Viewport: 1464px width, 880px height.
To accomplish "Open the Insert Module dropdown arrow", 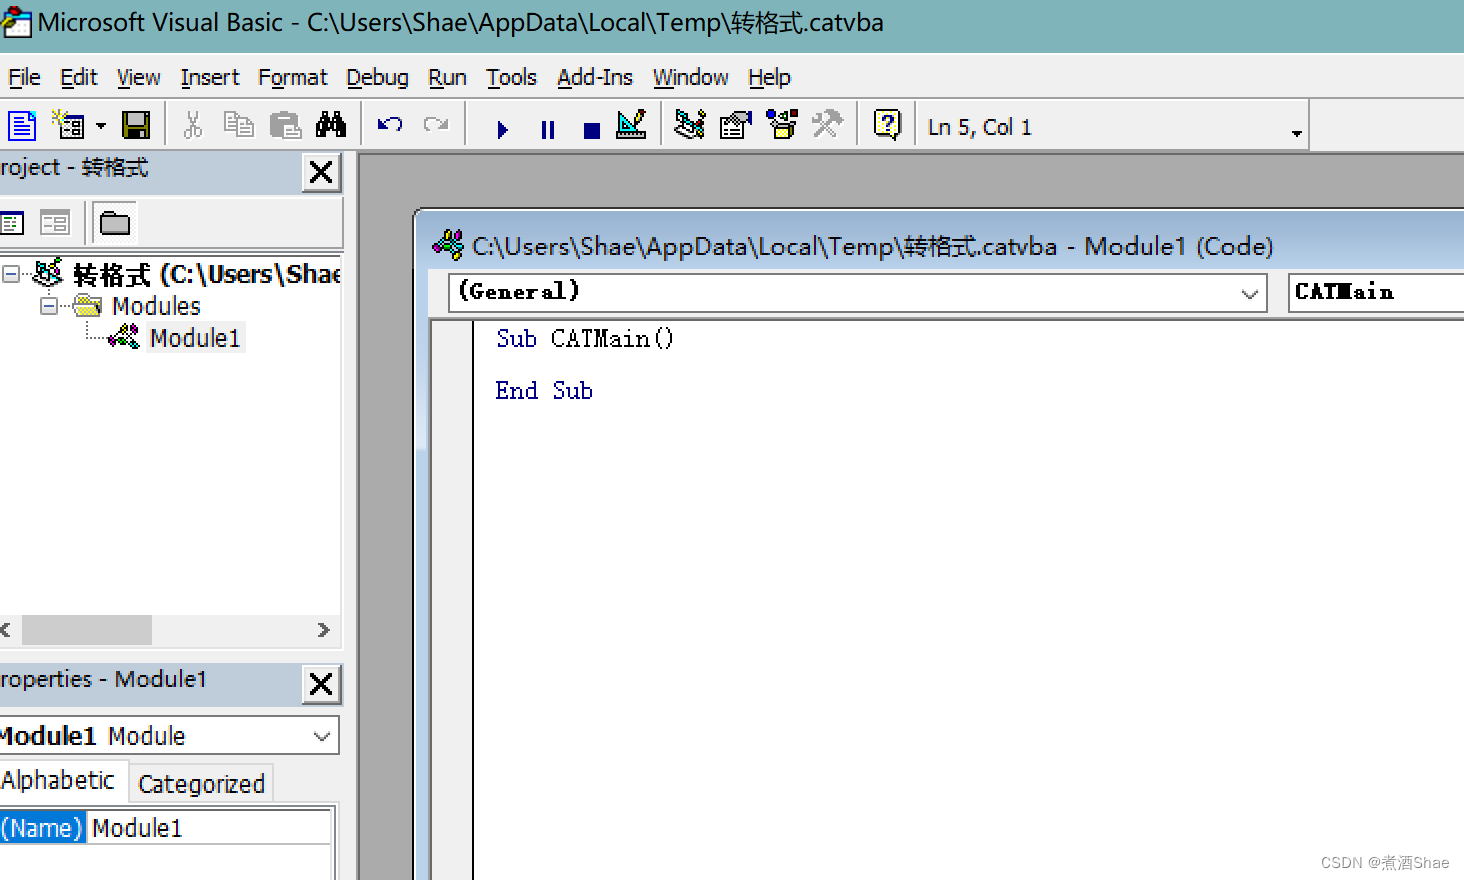I will pyautogui.click(x=101, y=126).
